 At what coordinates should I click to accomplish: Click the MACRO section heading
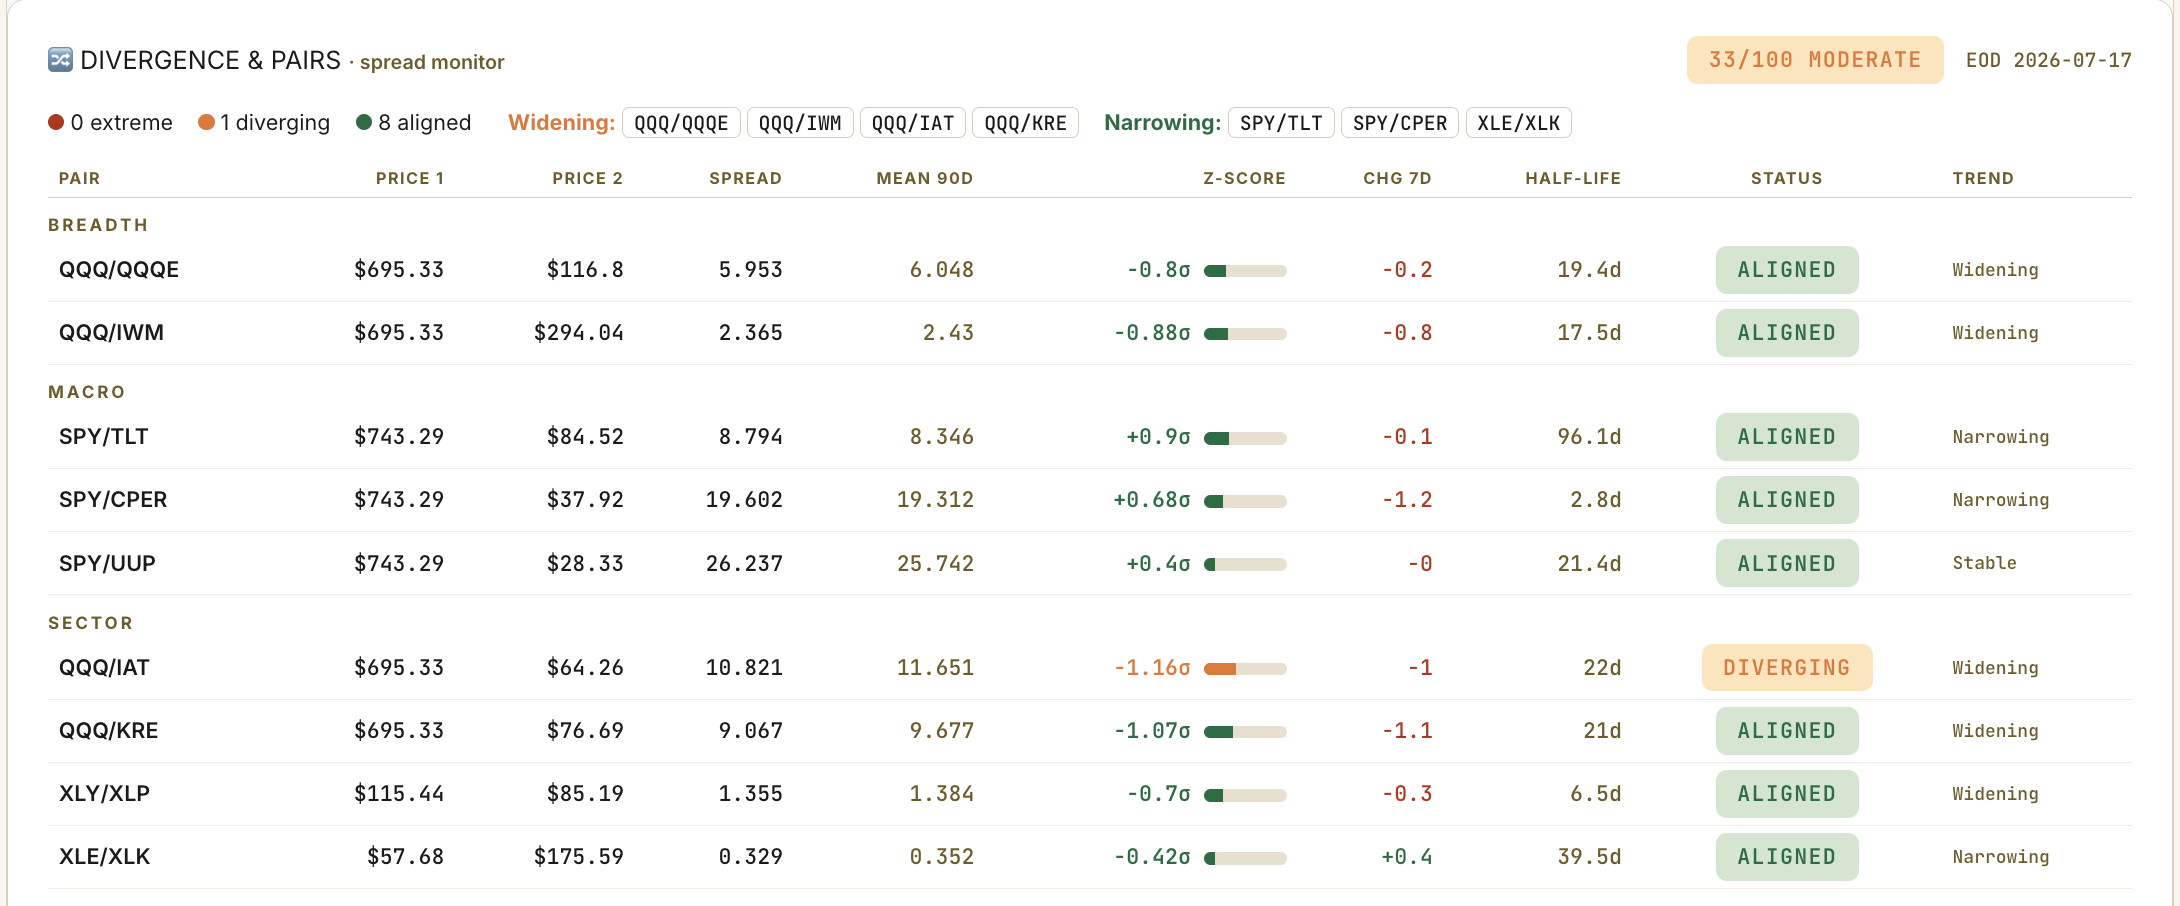87,392
